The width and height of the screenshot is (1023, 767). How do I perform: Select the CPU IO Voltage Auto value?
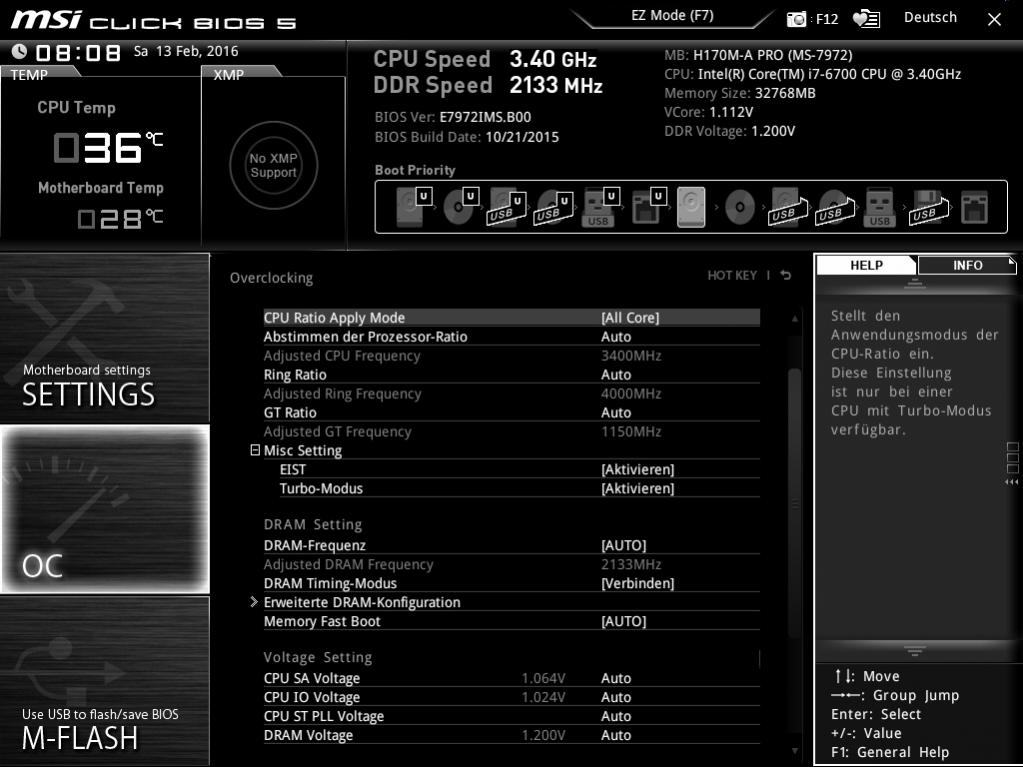616,697
